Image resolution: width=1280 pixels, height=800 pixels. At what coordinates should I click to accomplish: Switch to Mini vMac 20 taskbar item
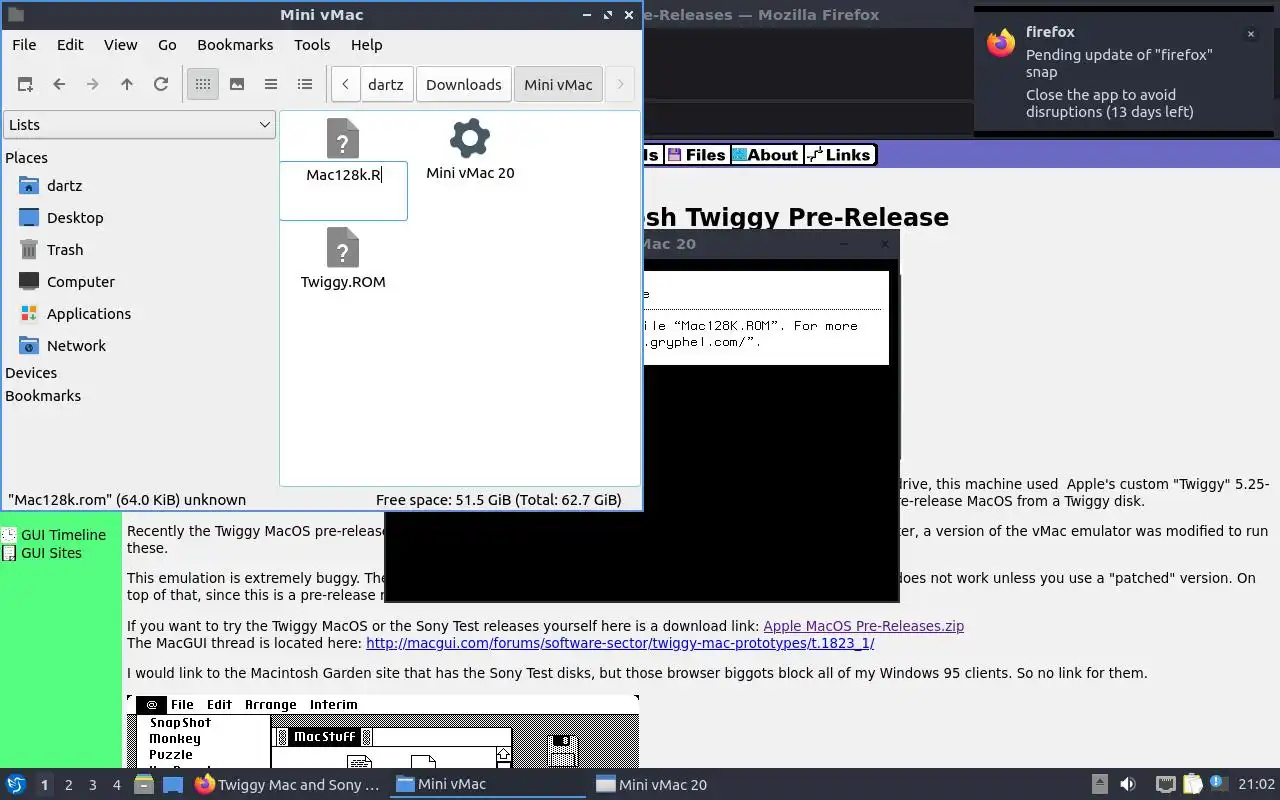(x=689, y=785)
